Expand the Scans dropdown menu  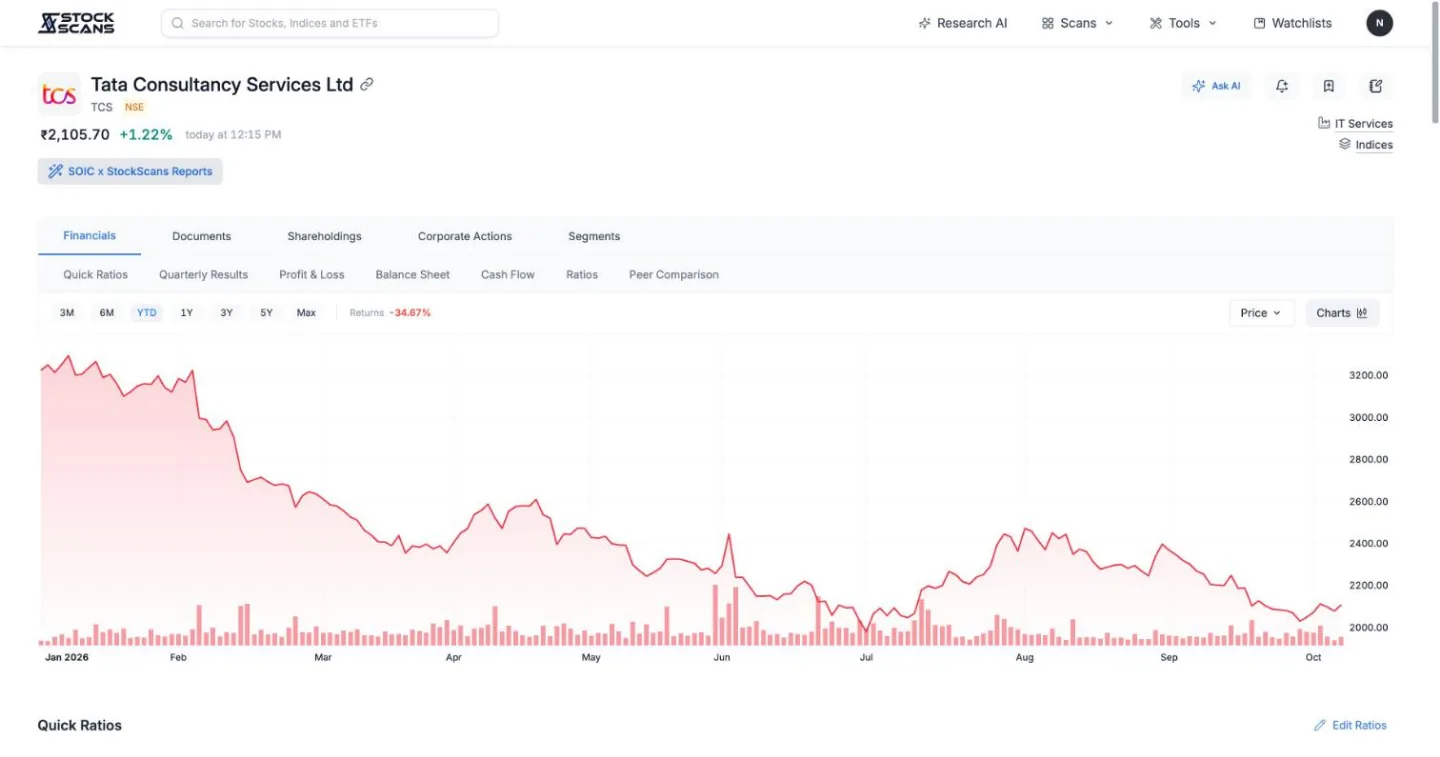coord(1077,23)
